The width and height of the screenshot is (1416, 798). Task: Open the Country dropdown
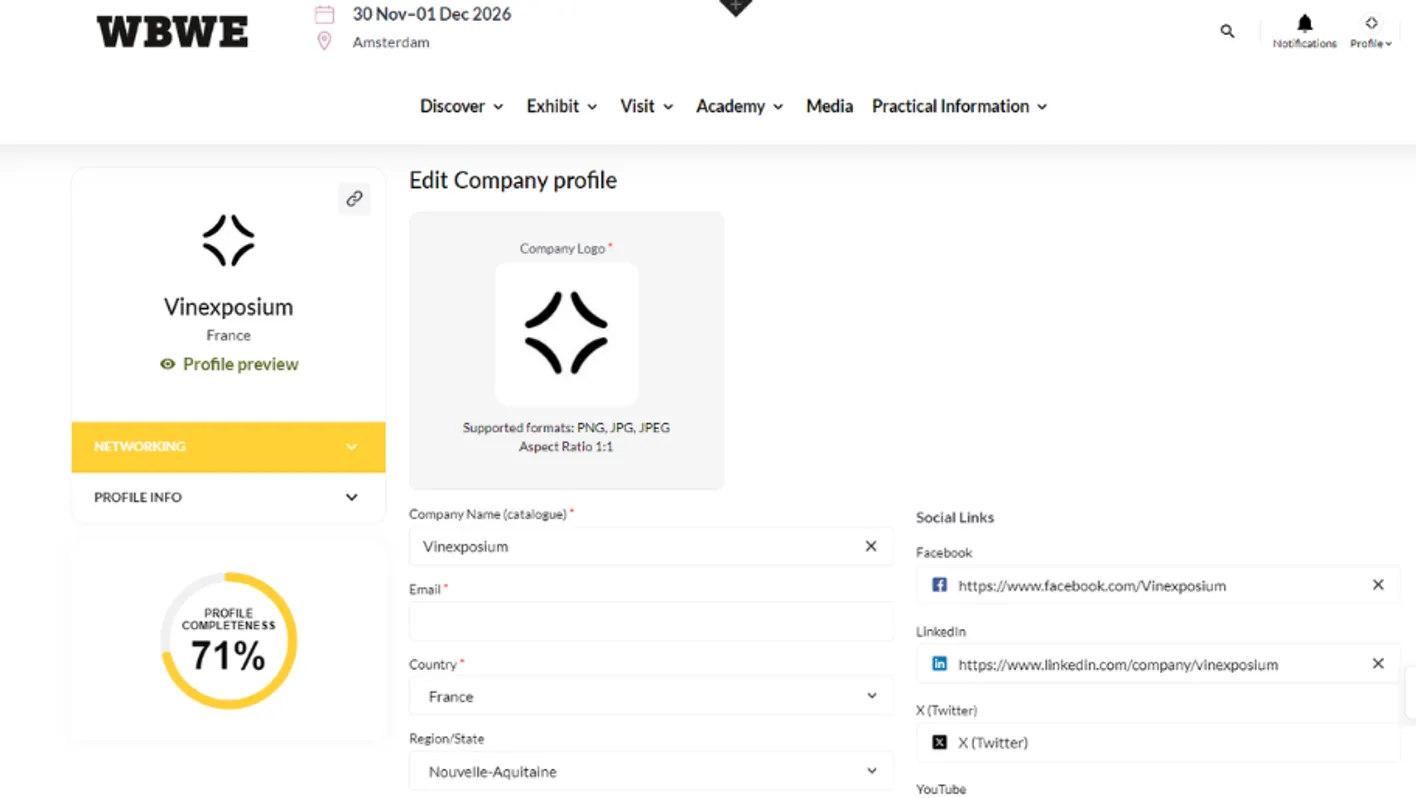651,696
